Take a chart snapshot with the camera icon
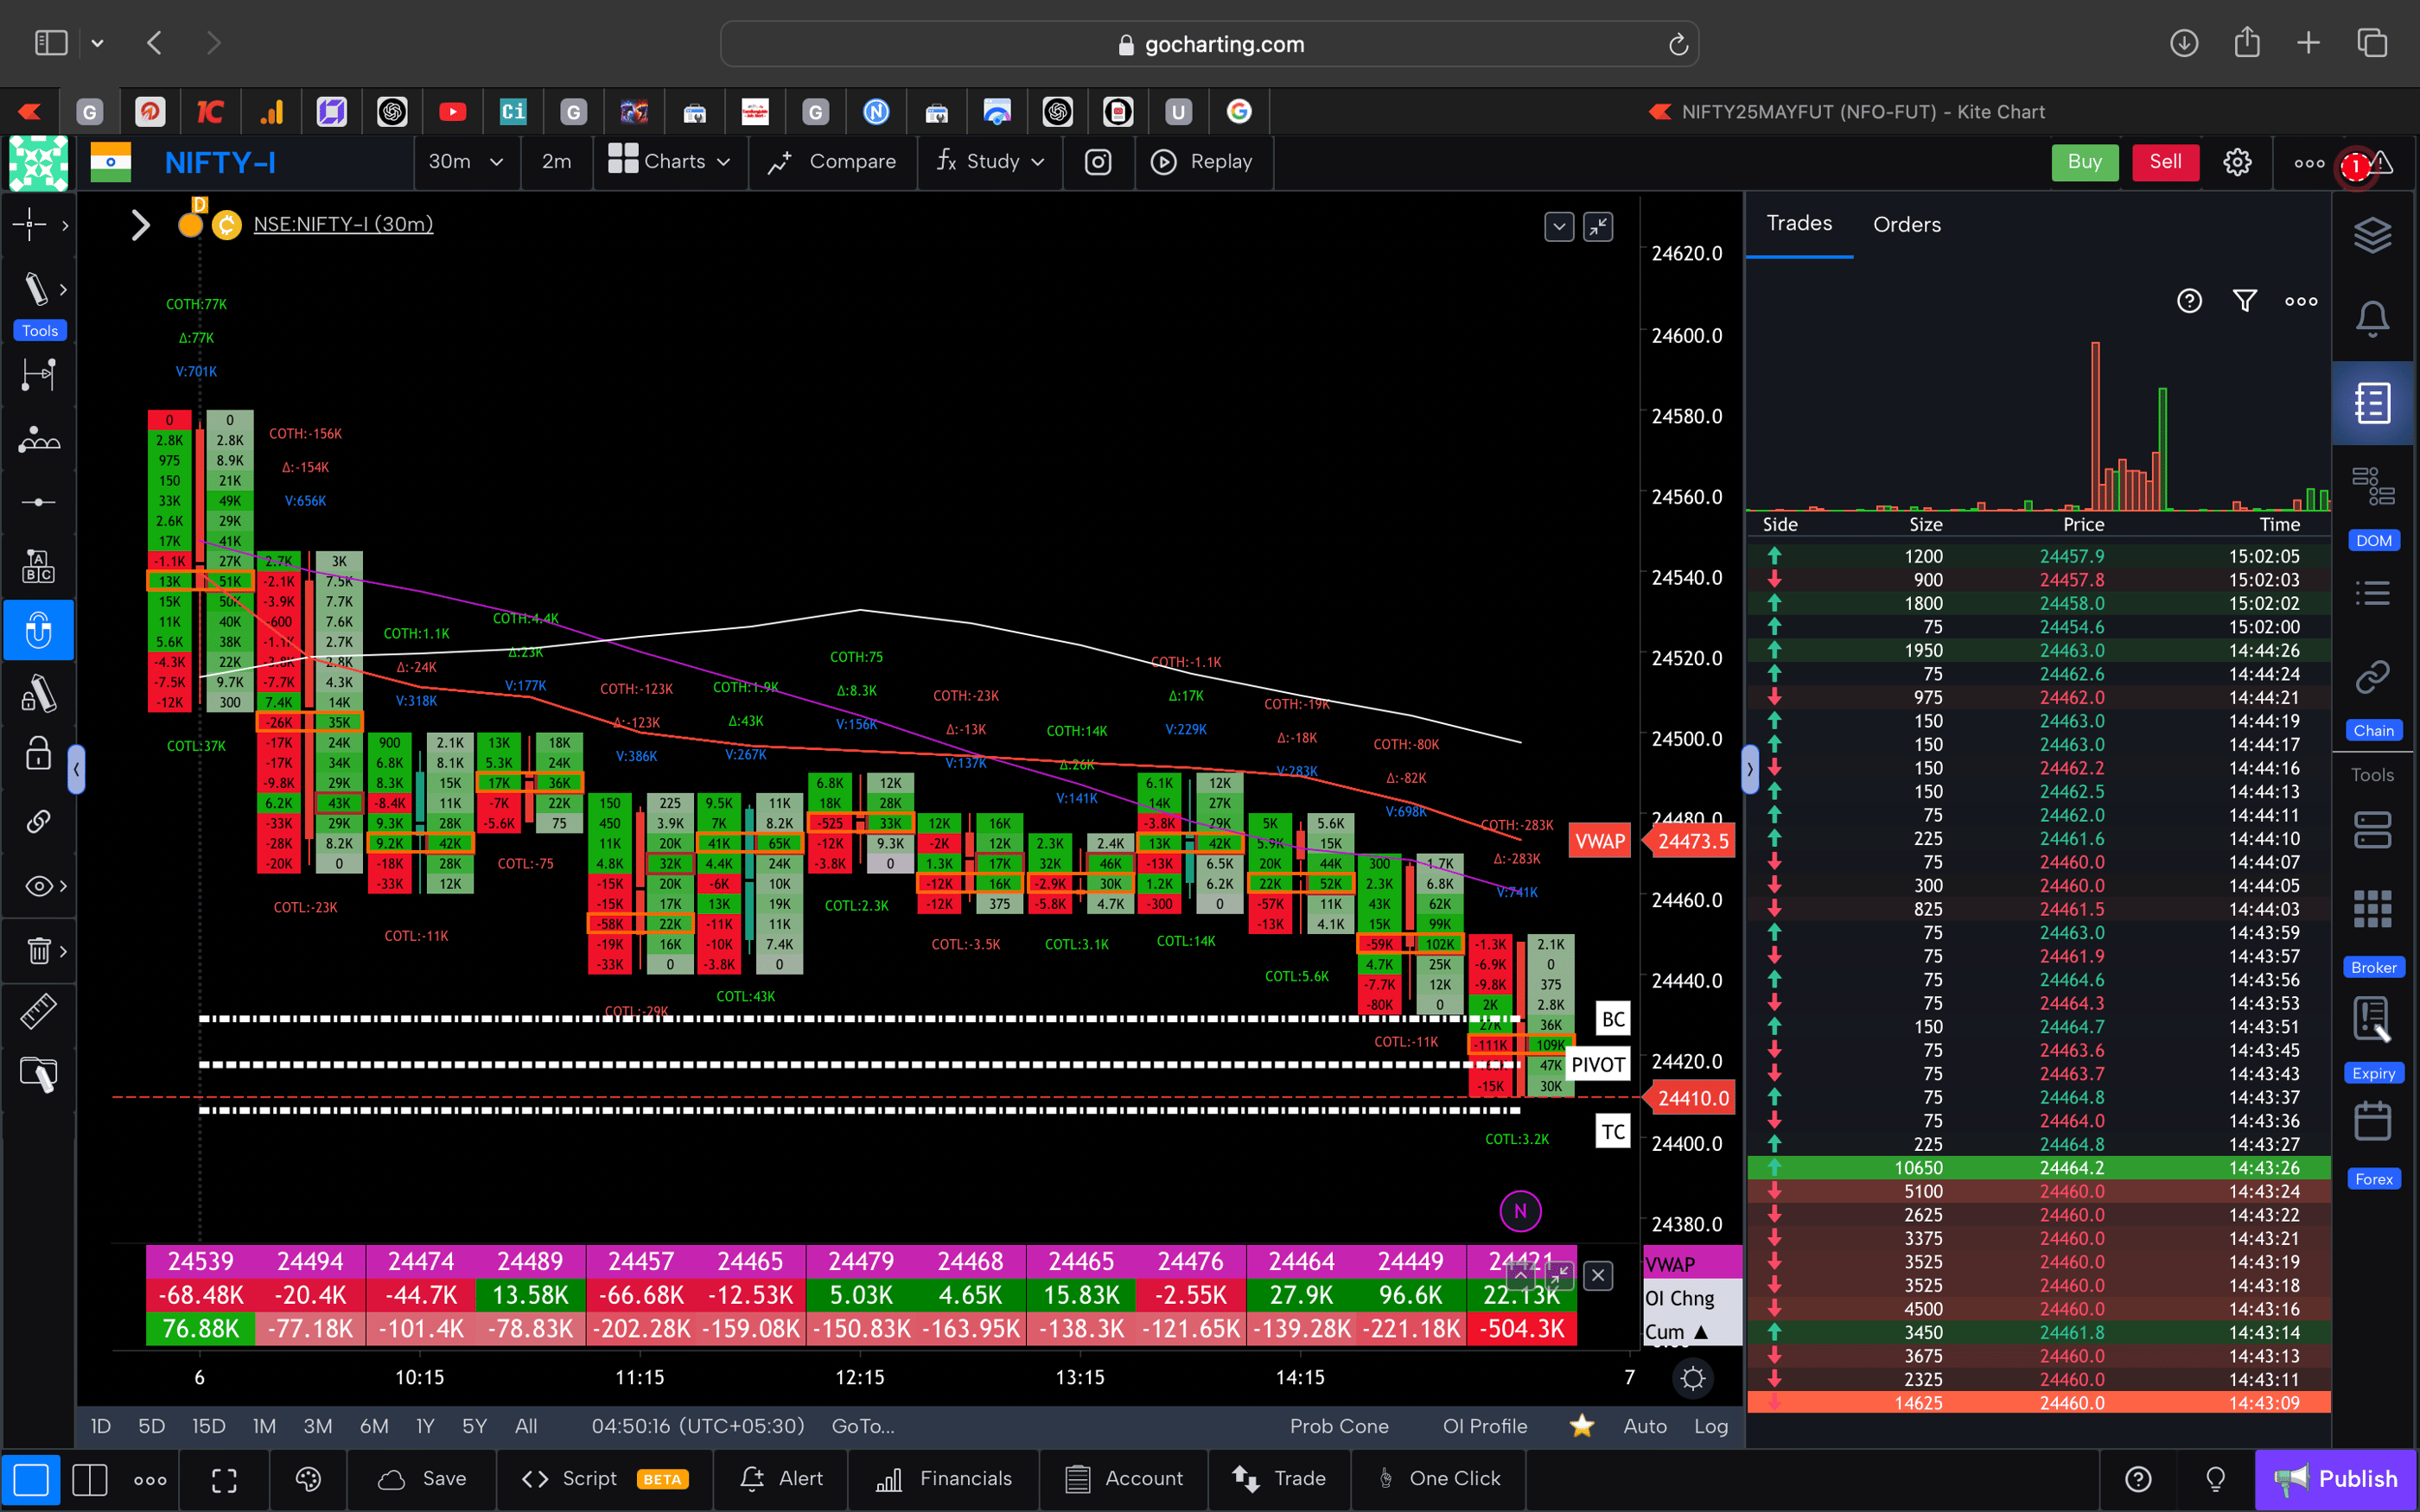The width and height of the screenshot is (2420, 1512). tap(1098, 162)
